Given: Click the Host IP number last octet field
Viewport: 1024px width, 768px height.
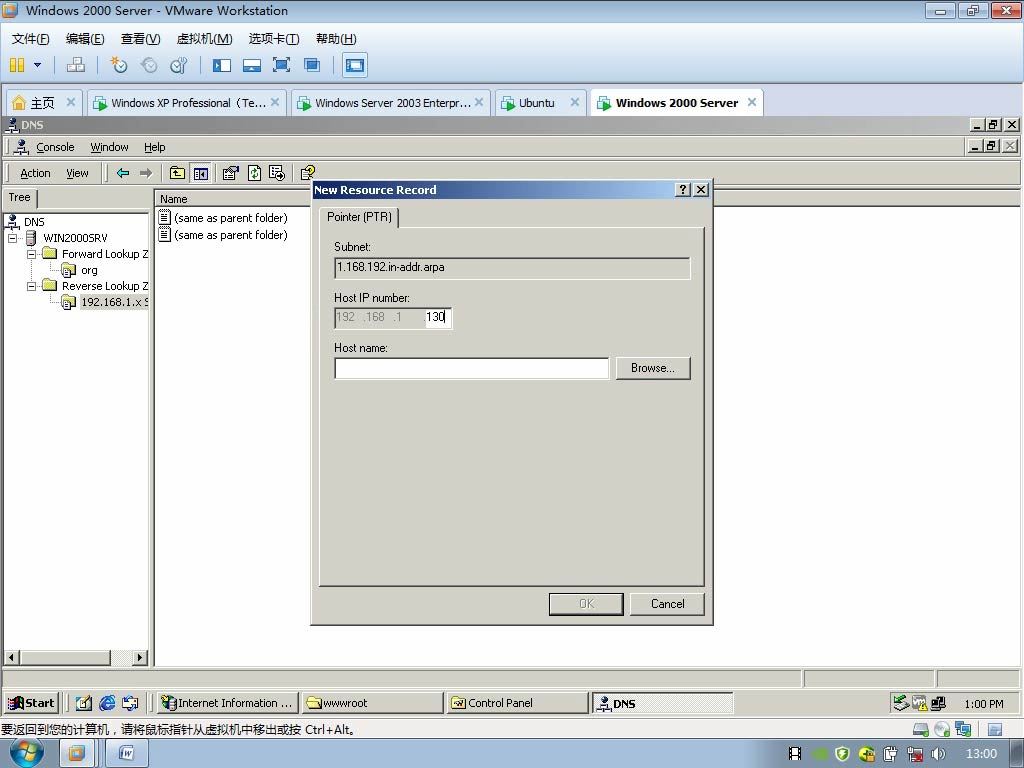Looking at the screenshot, I should click(438, 317).
